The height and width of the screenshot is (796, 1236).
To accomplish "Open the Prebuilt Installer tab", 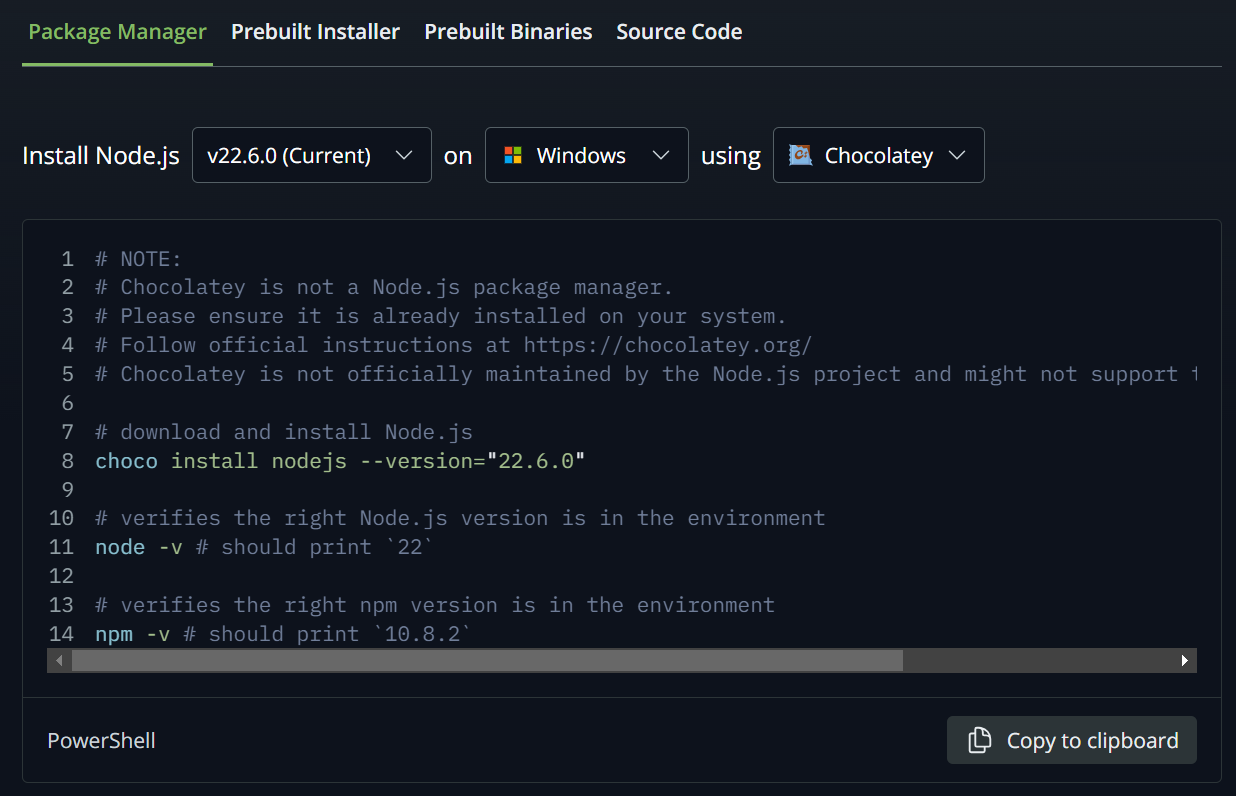I will (315, 32).
